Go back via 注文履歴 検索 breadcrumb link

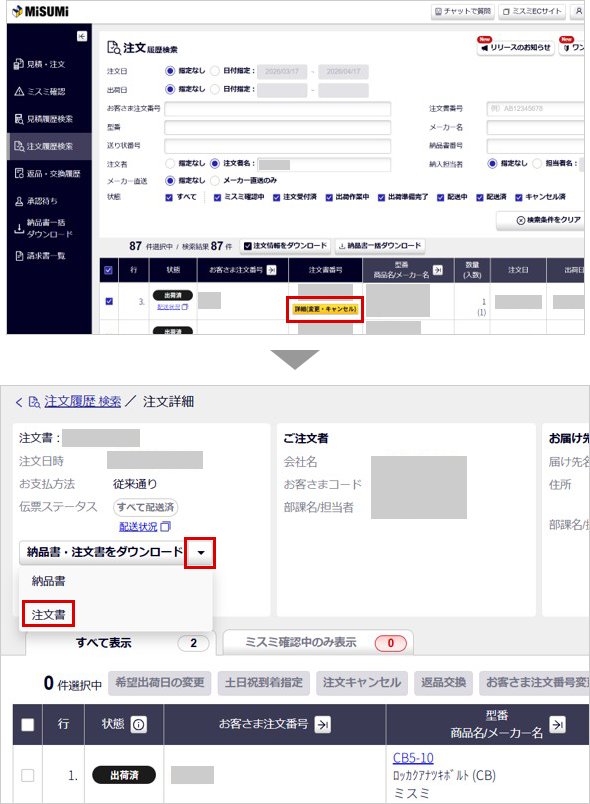(83, 401)
